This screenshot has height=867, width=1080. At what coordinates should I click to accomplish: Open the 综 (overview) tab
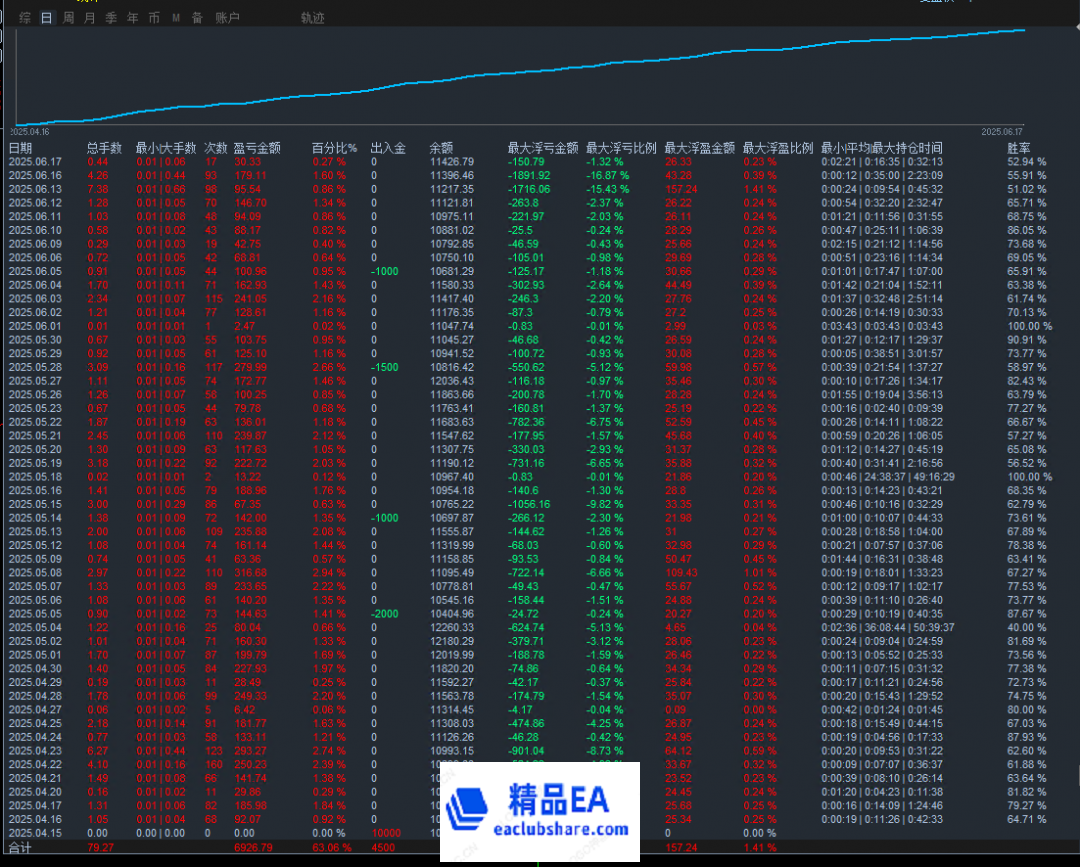click(24, 18)
